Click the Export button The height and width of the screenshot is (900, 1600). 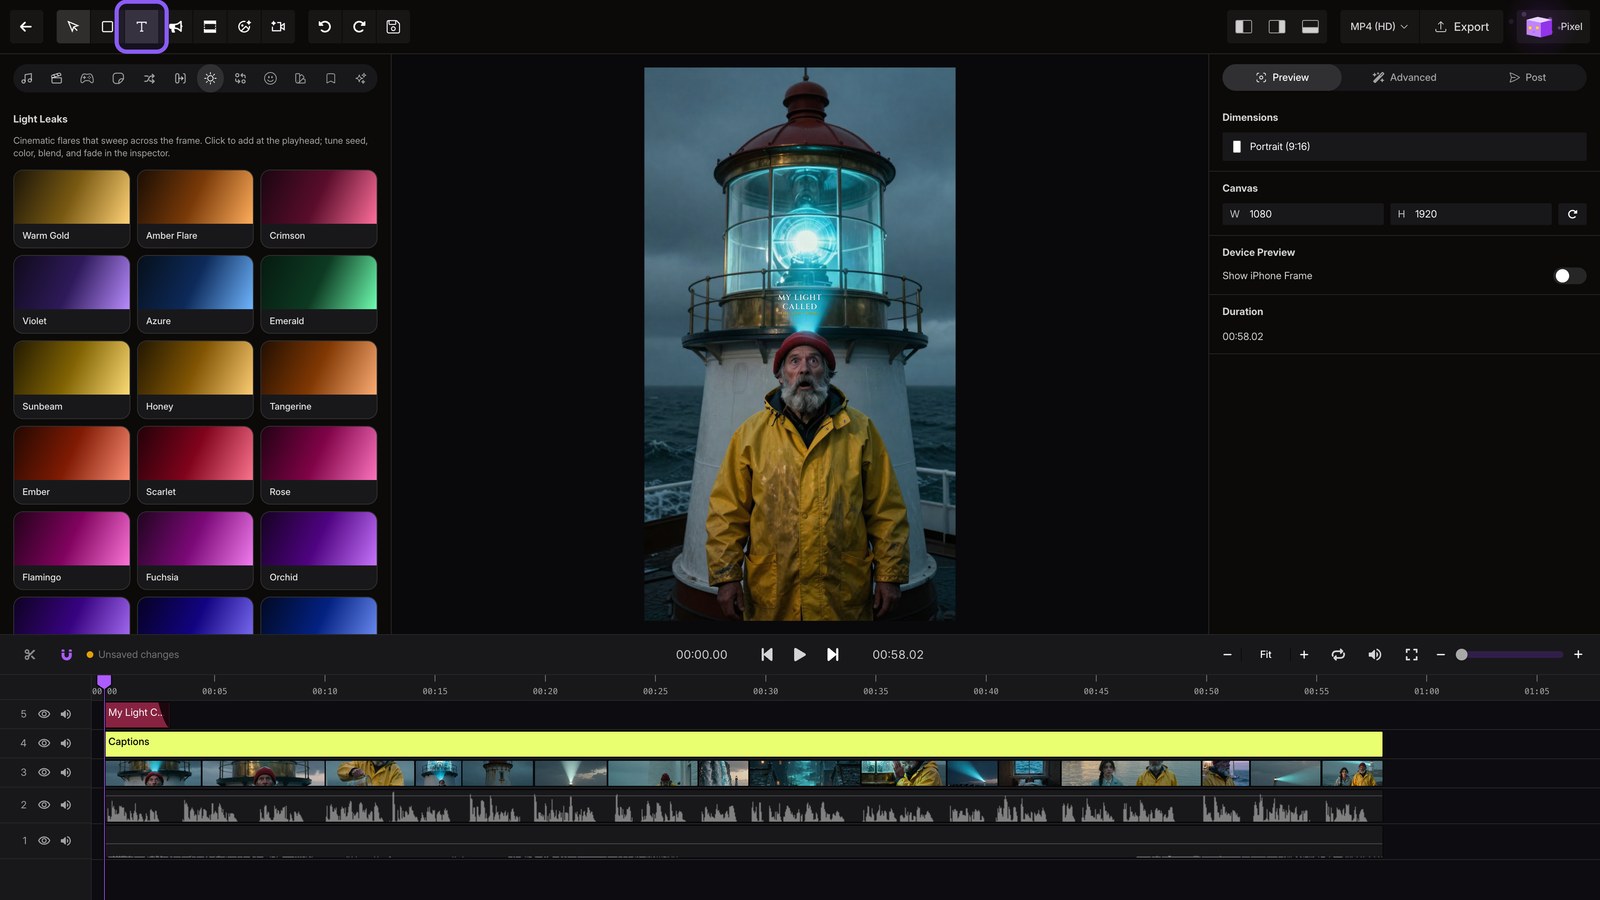pyautogui.click(x=1462, y=27)
